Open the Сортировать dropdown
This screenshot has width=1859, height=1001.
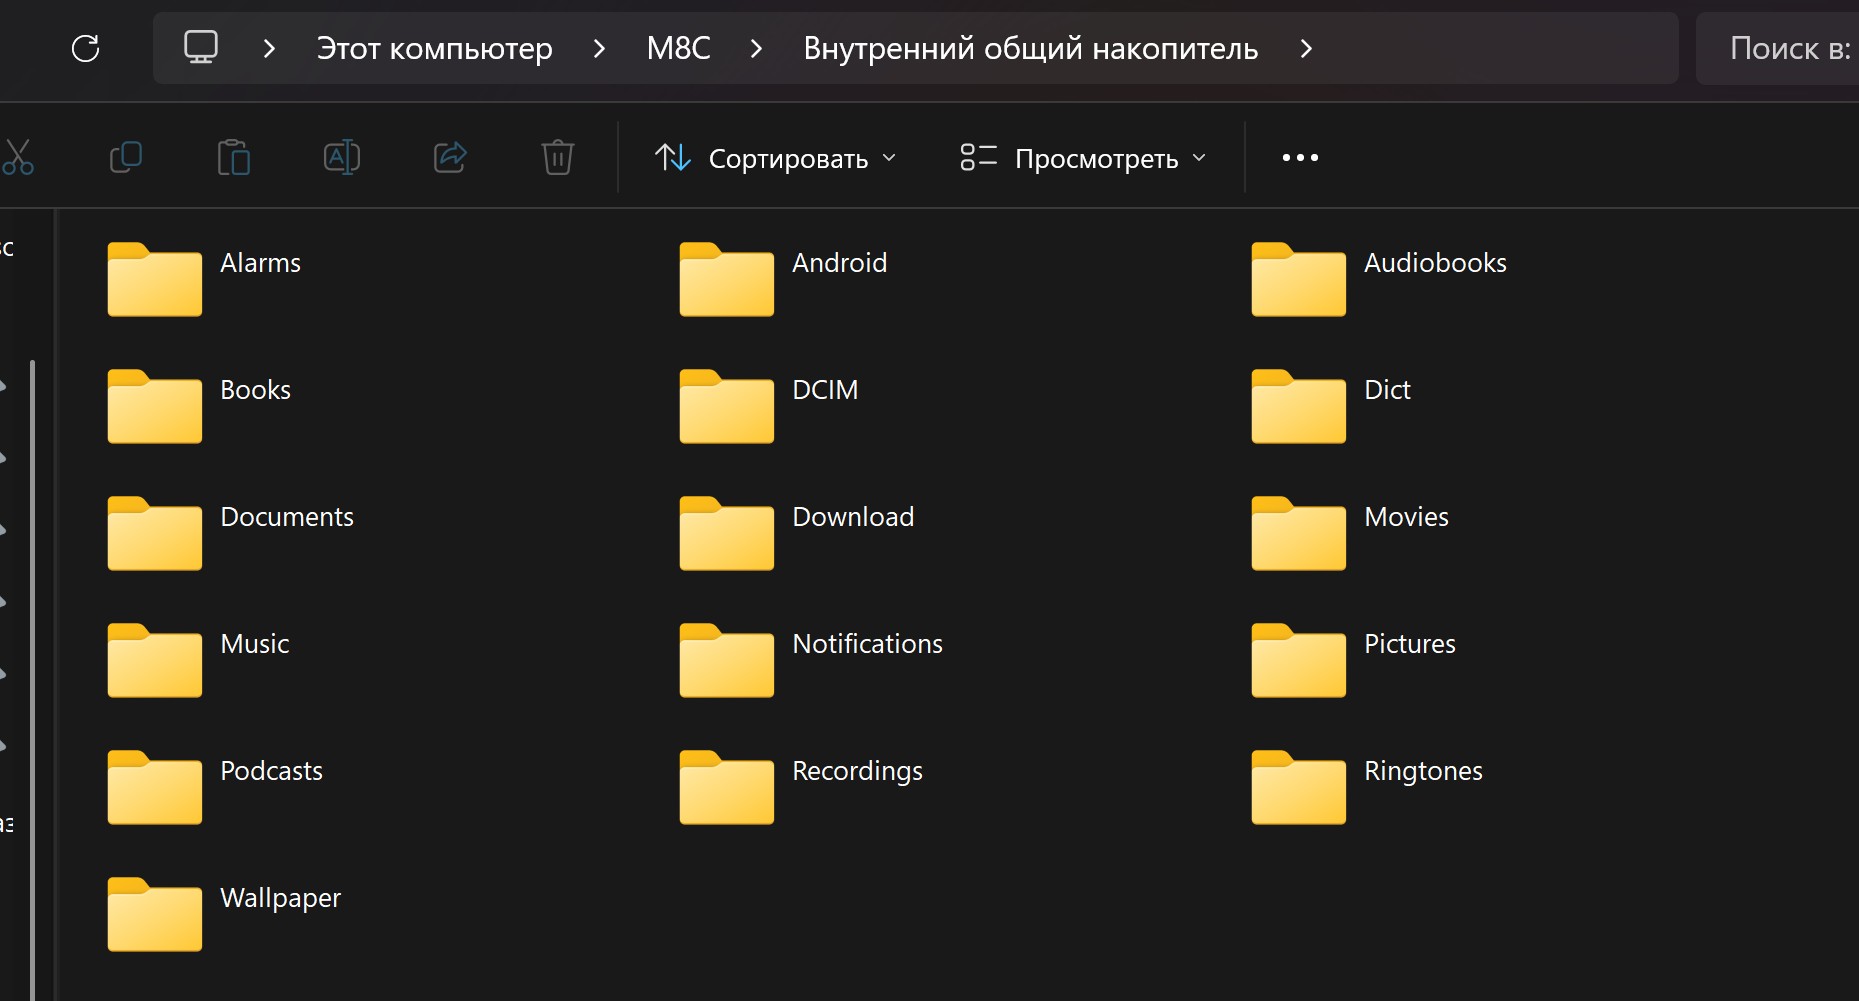[x=776, y=158]
